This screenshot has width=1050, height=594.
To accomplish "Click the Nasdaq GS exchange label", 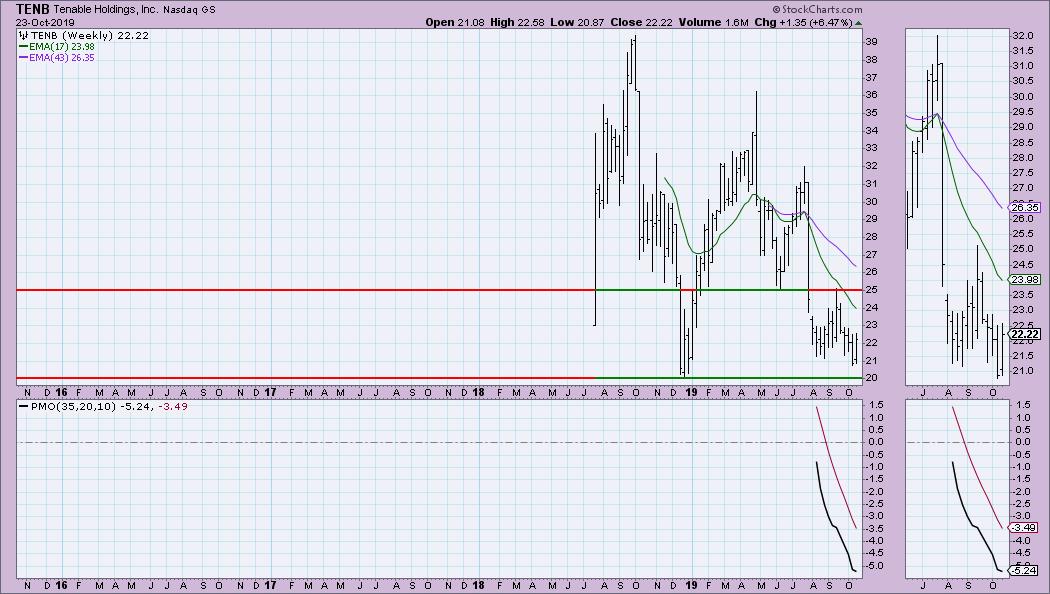I will [x=189, y=10].
